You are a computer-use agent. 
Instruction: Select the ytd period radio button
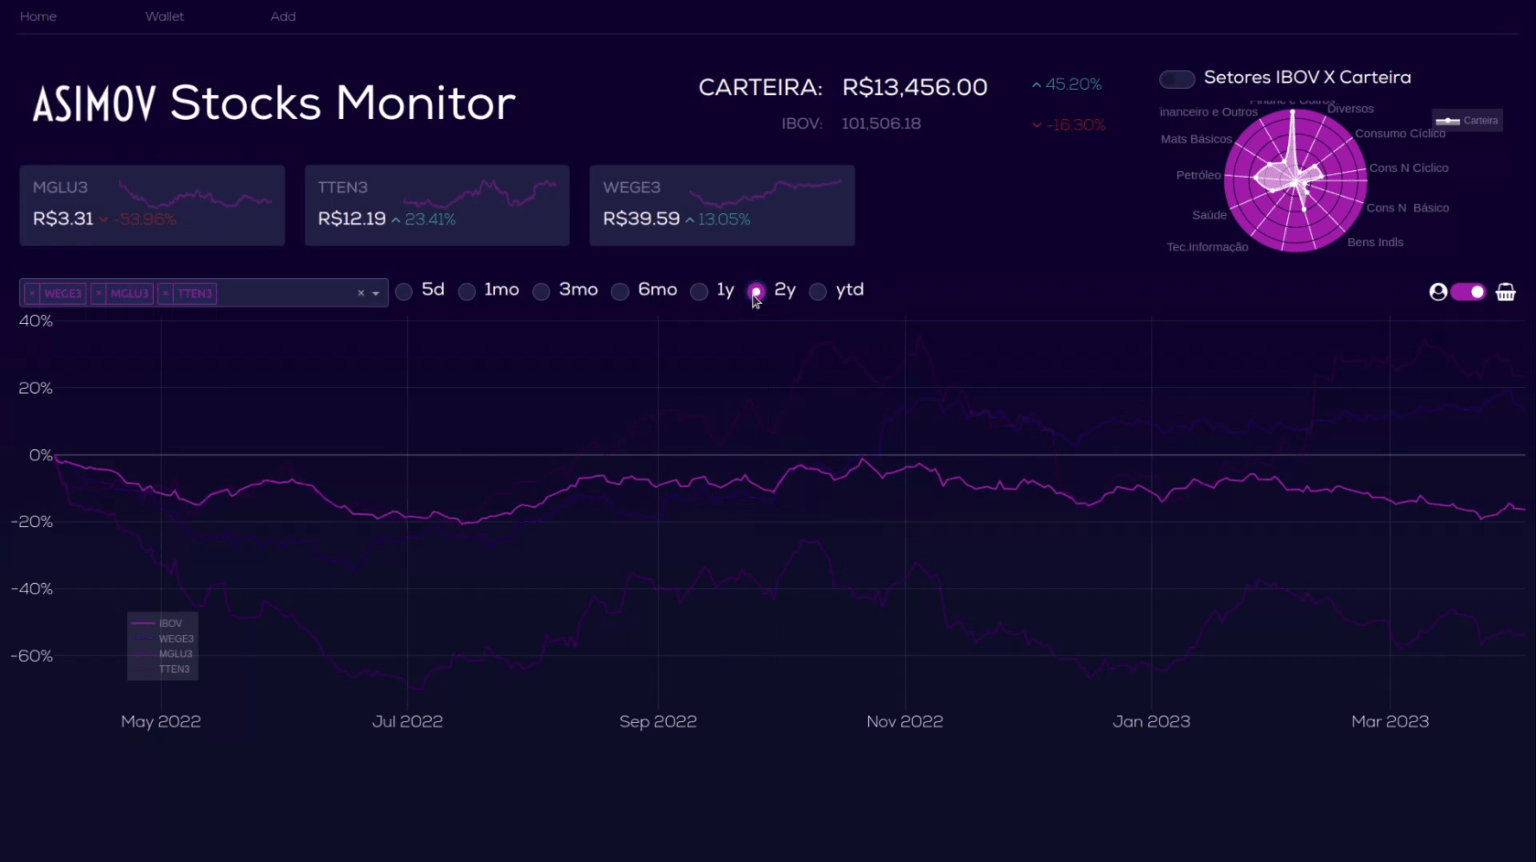coord(818,291)
